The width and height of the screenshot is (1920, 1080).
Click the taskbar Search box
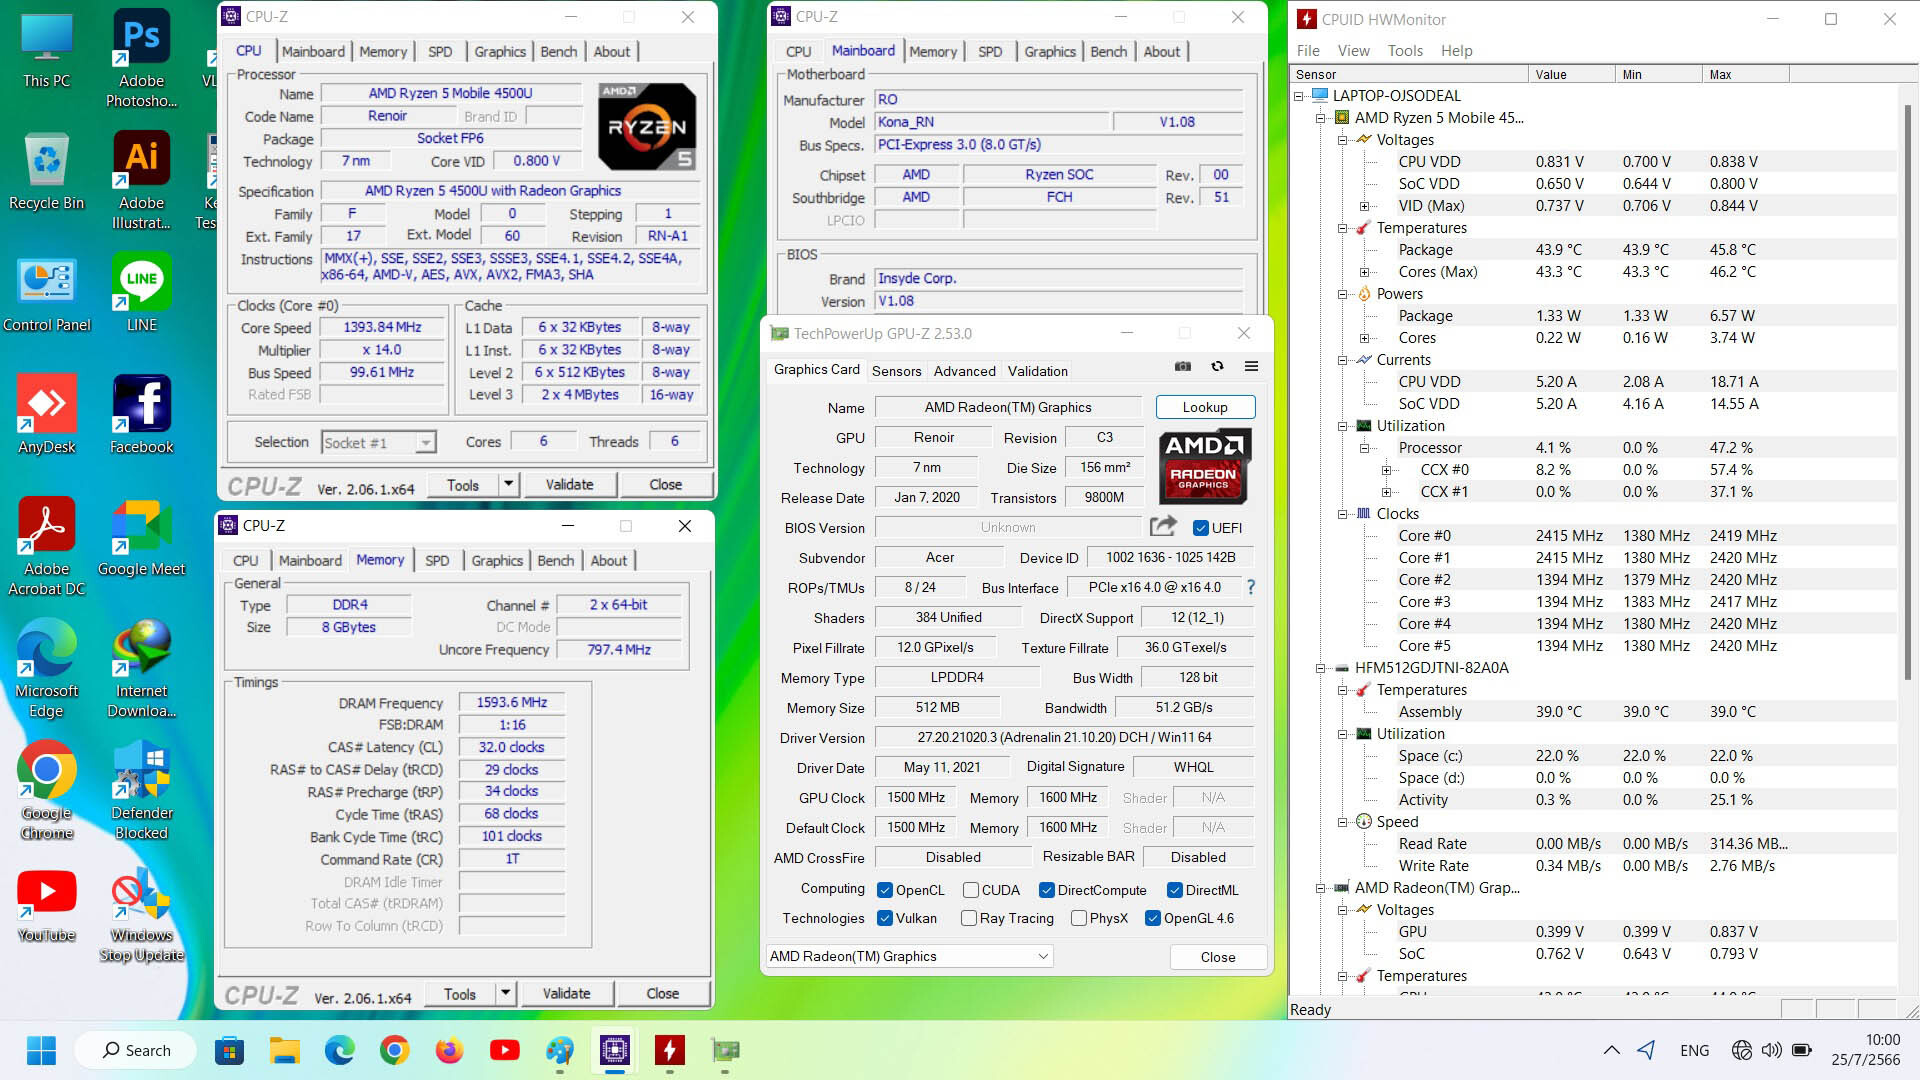(137, 1050)
